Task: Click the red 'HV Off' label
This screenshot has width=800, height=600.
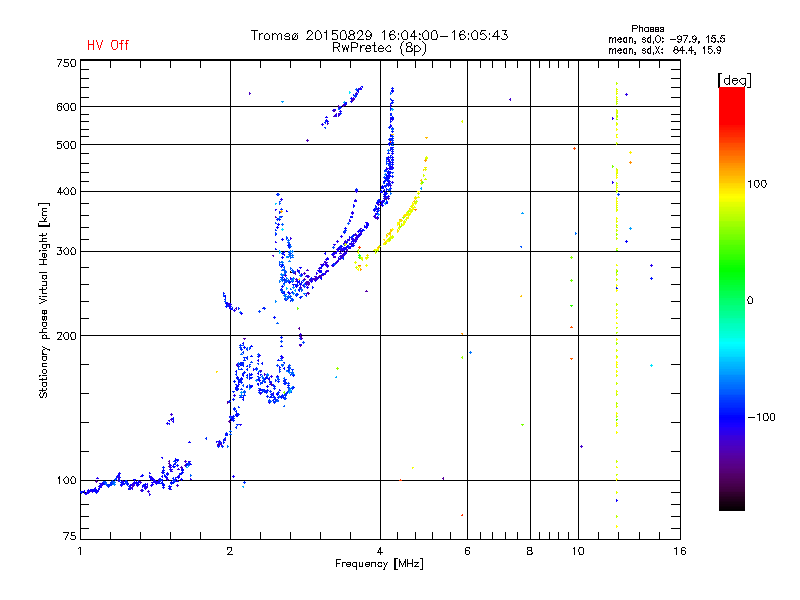Action: tap(108, 45)
